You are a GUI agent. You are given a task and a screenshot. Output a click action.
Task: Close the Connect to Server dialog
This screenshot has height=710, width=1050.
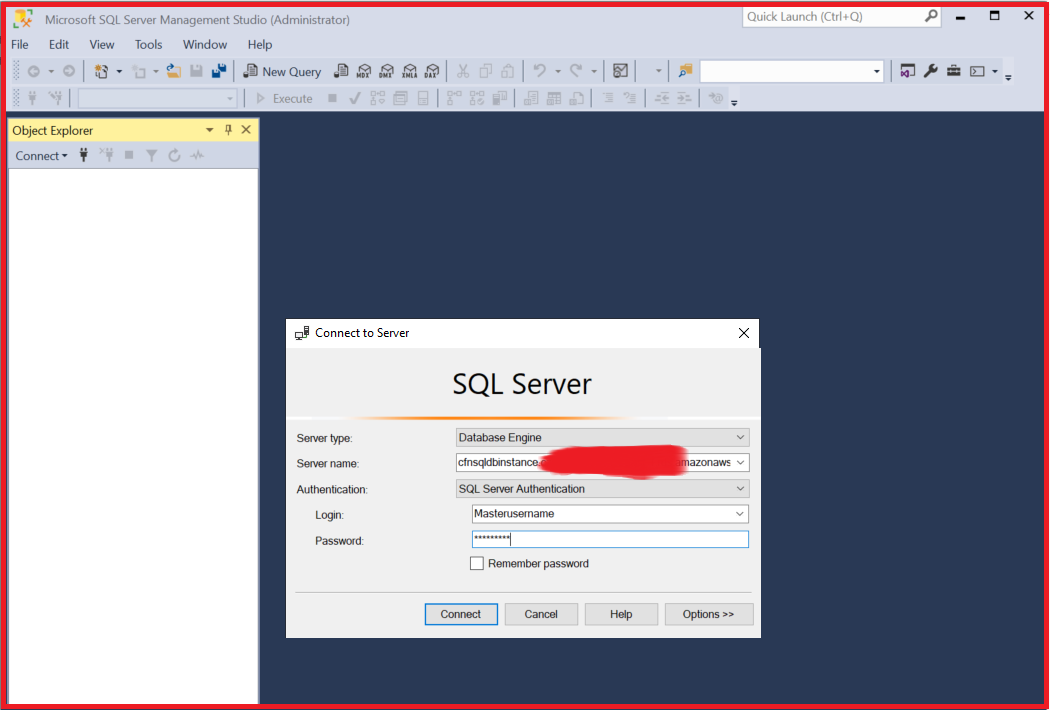(743, 333)
